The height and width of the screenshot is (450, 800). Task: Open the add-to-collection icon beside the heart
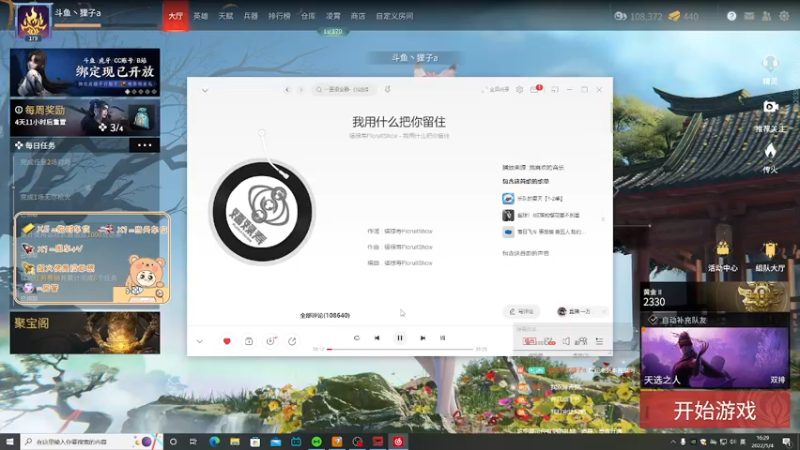[x=248, y=341]
